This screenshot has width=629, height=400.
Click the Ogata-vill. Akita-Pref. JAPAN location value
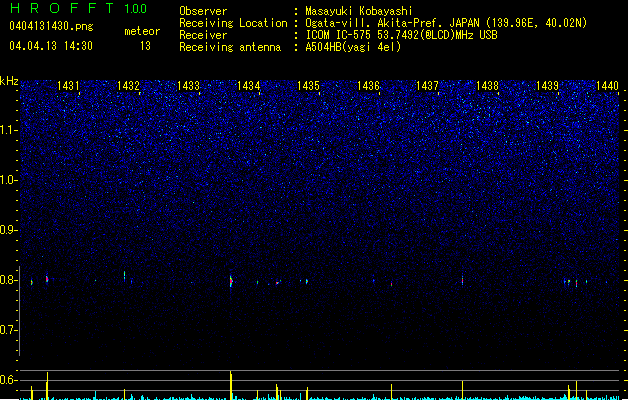(x=446, y=23)
